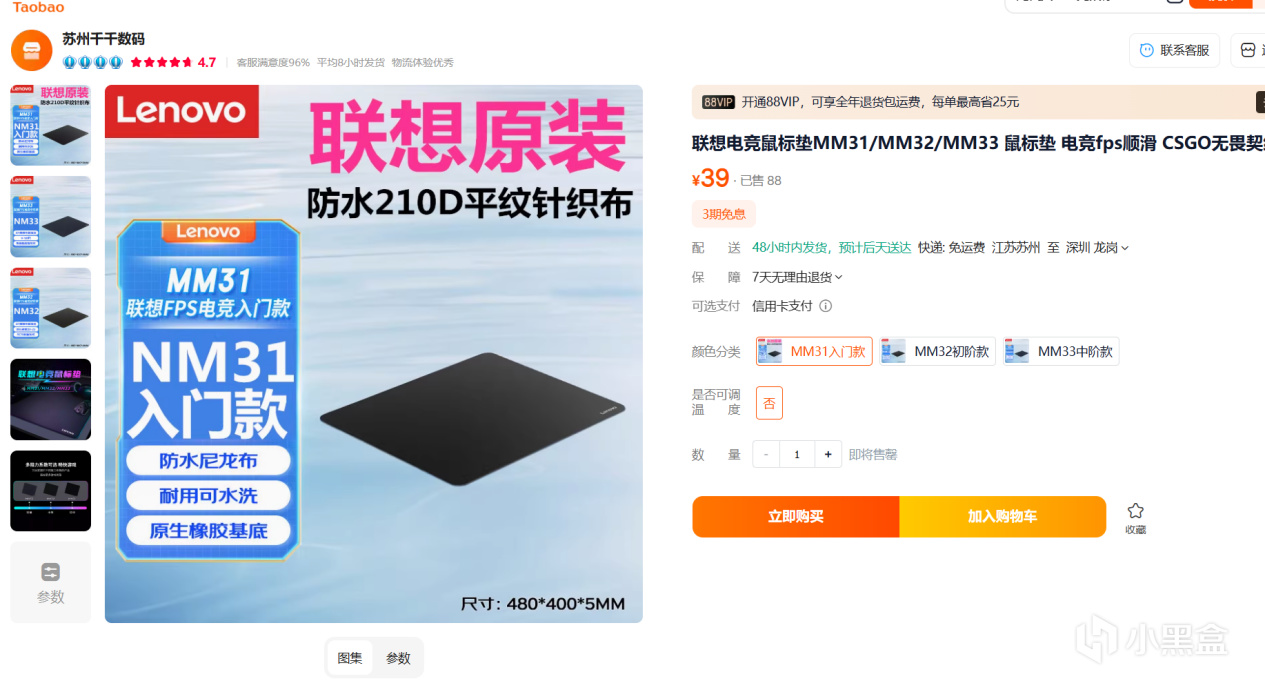Image resolution: width=1265 pixels, height=681 pixels.
Task: Click the 加入购物车 button
Action: 1003,517
